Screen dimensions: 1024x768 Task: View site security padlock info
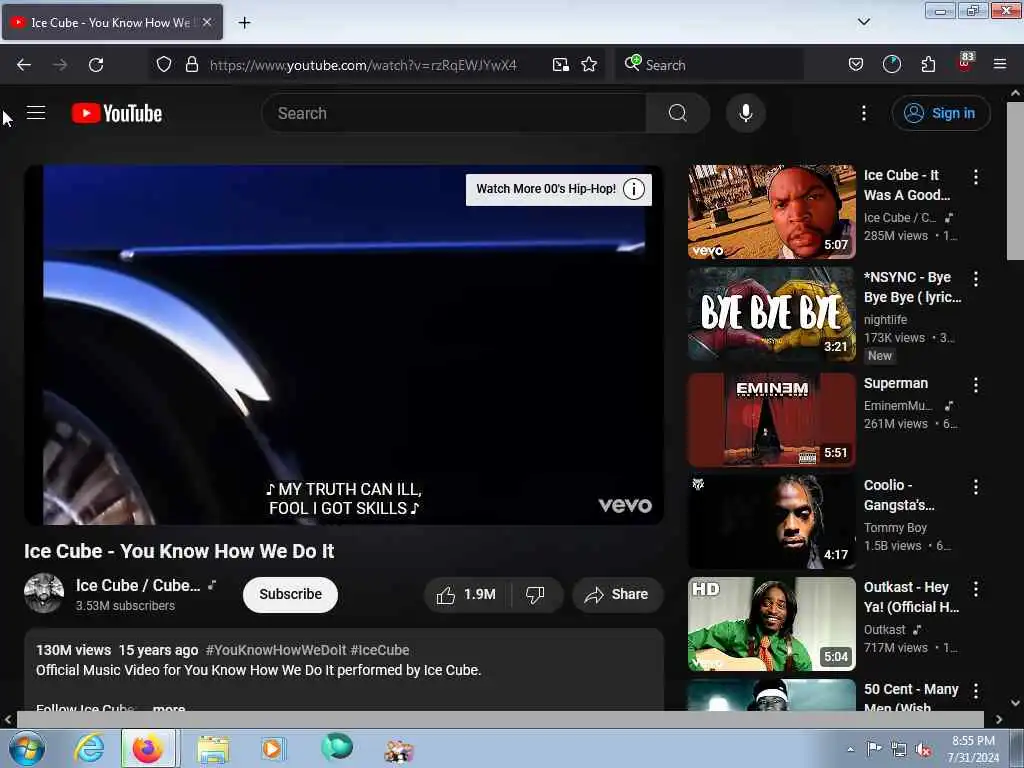pyautogui.click(x=191, y=65)
